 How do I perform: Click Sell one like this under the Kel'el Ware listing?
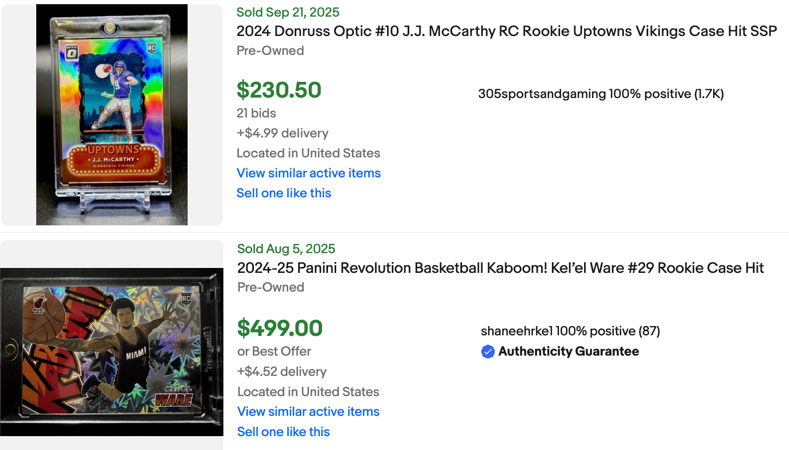pos(283,432)
